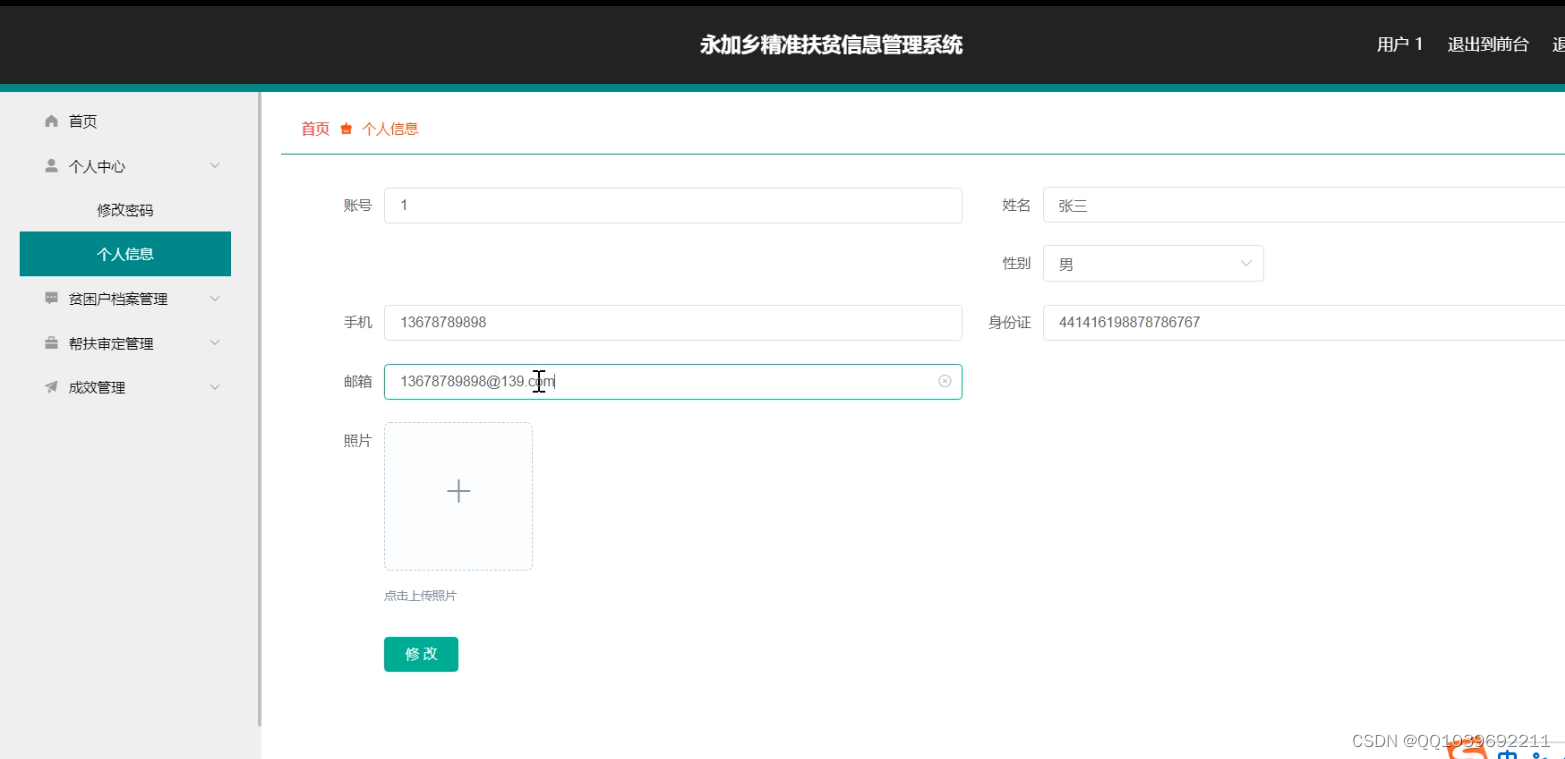Expand the 帮扶审定管理 chevron
Viewport: 1565px width, 759px height.
(x=214, y=343)
